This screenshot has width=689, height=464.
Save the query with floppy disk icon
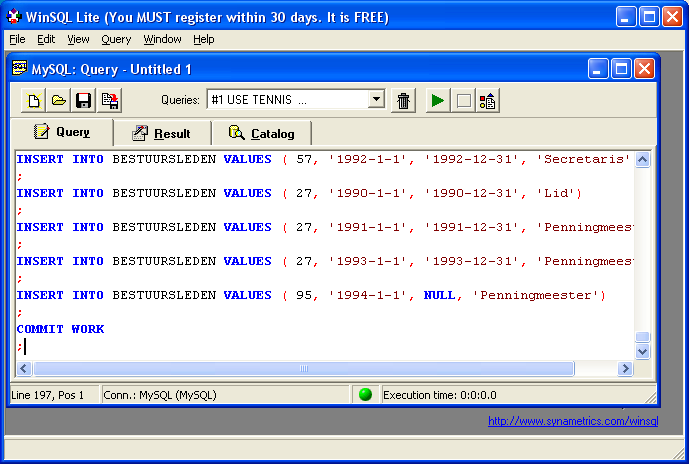(x=83, y=101)
